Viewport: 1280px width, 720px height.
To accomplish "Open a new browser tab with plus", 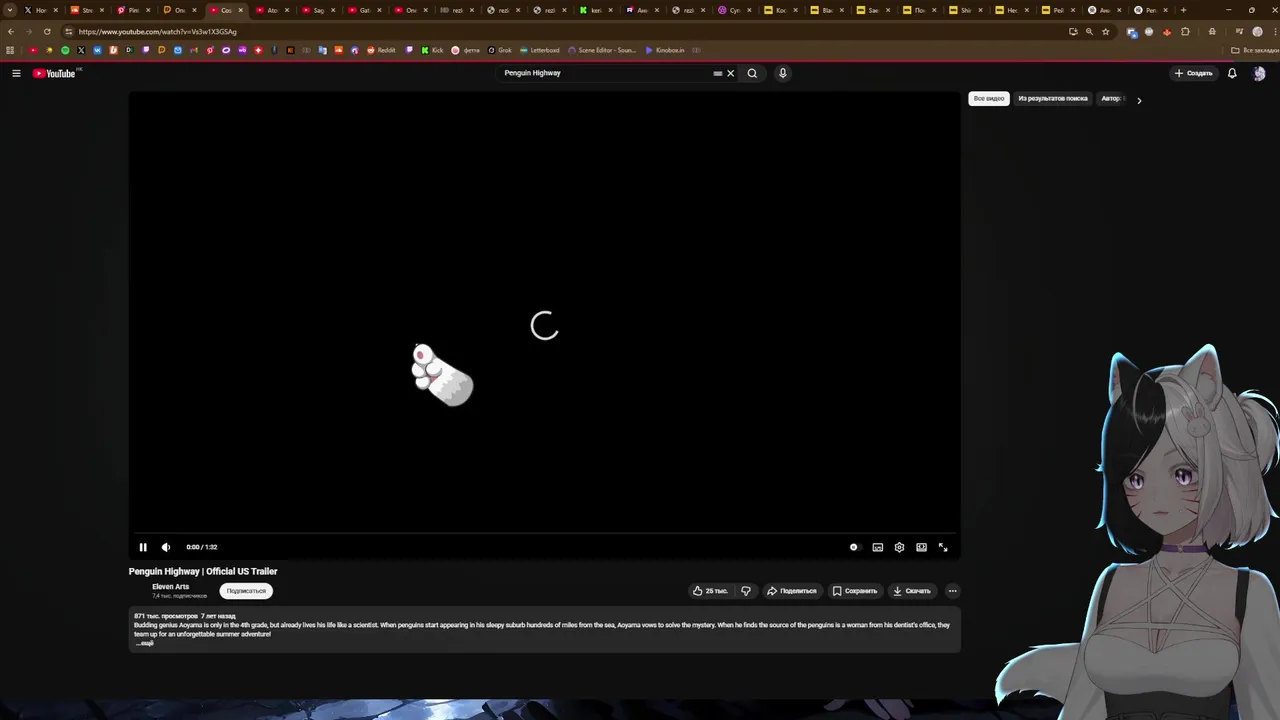I will coord(1183,10).
